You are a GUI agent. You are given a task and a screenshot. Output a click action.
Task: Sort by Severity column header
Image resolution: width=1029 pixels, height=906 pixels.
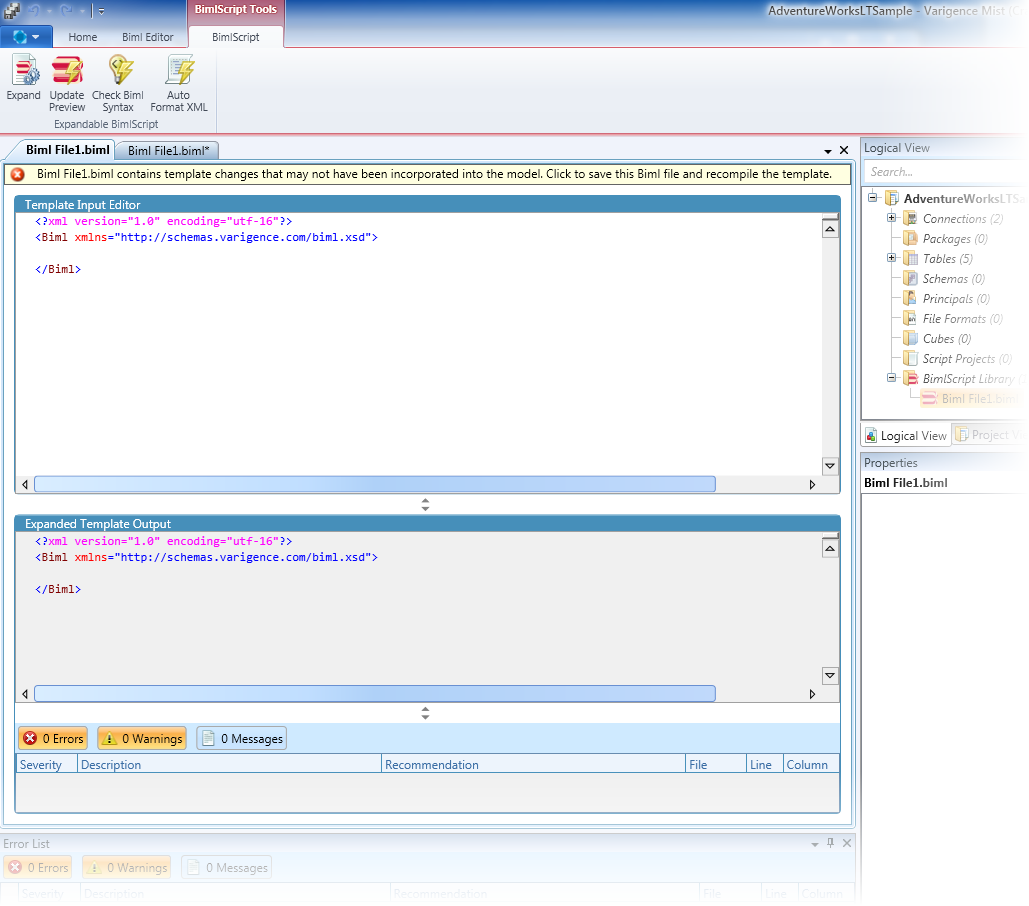47,764
